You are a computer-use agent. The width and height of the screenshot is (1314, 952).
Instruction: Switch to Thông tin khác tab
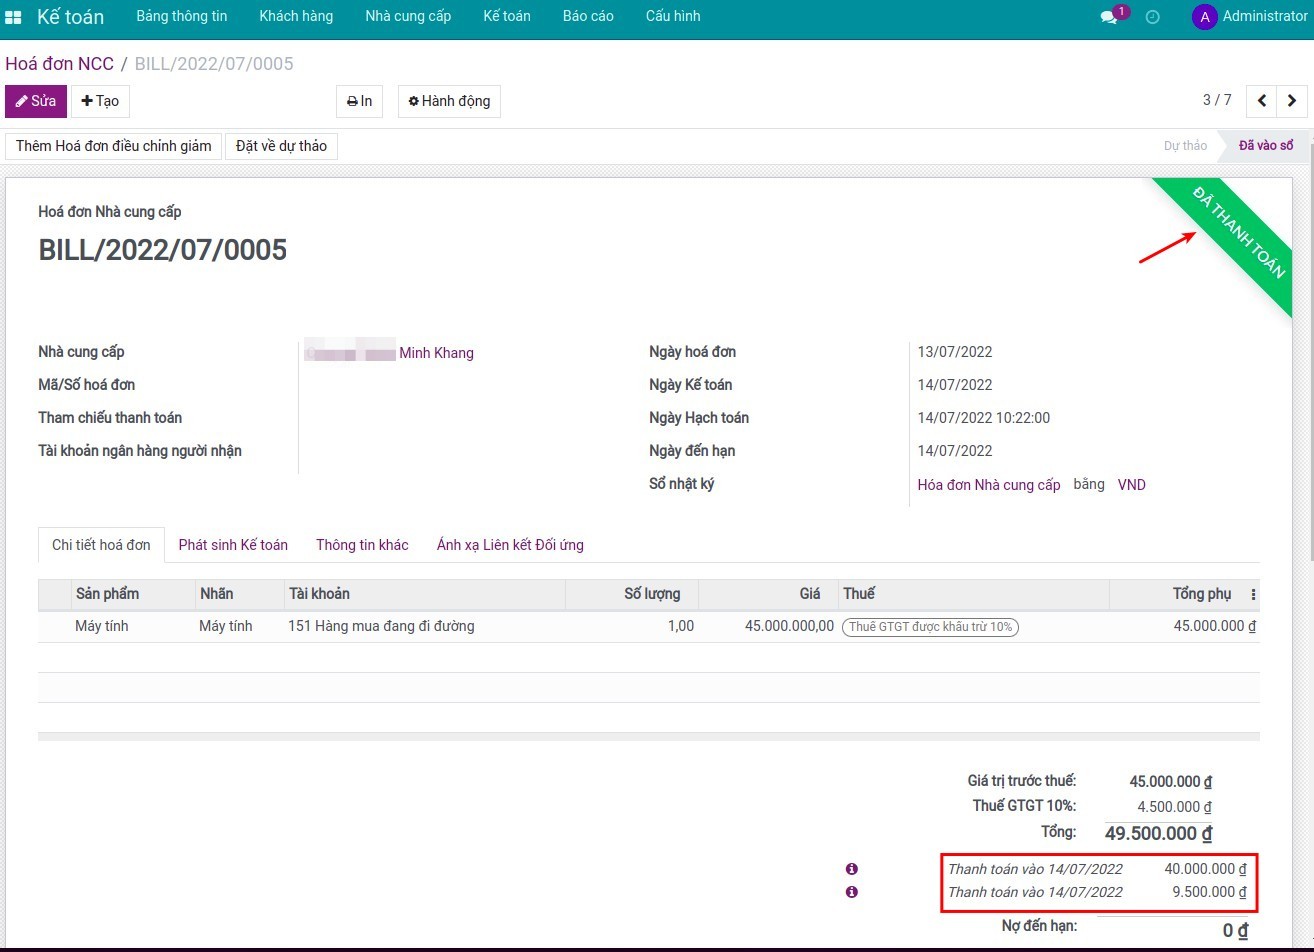(362, 545)
